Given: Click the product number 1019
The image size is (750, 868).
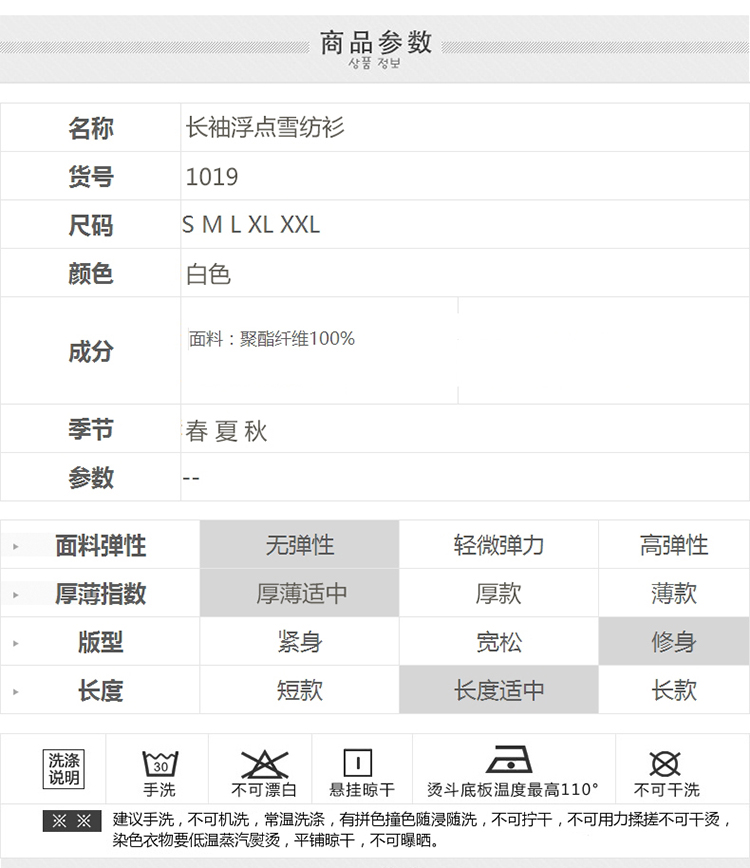Looking at the screenshot, I should (x=212, y=177).
